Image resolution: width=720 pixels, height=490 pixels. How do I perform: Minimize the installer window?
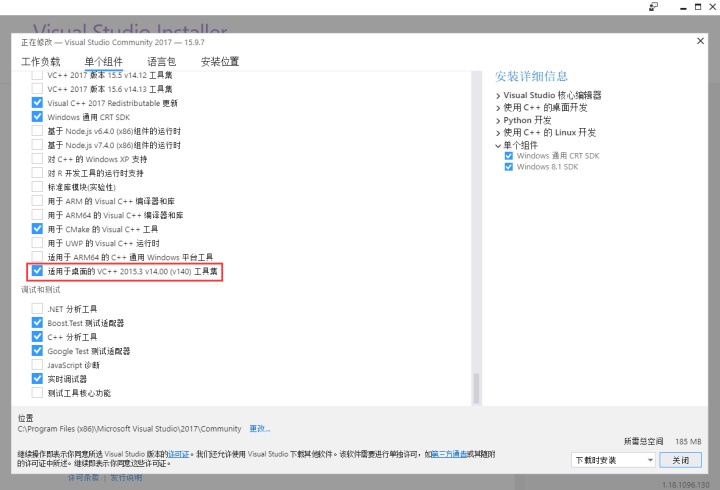683,7
